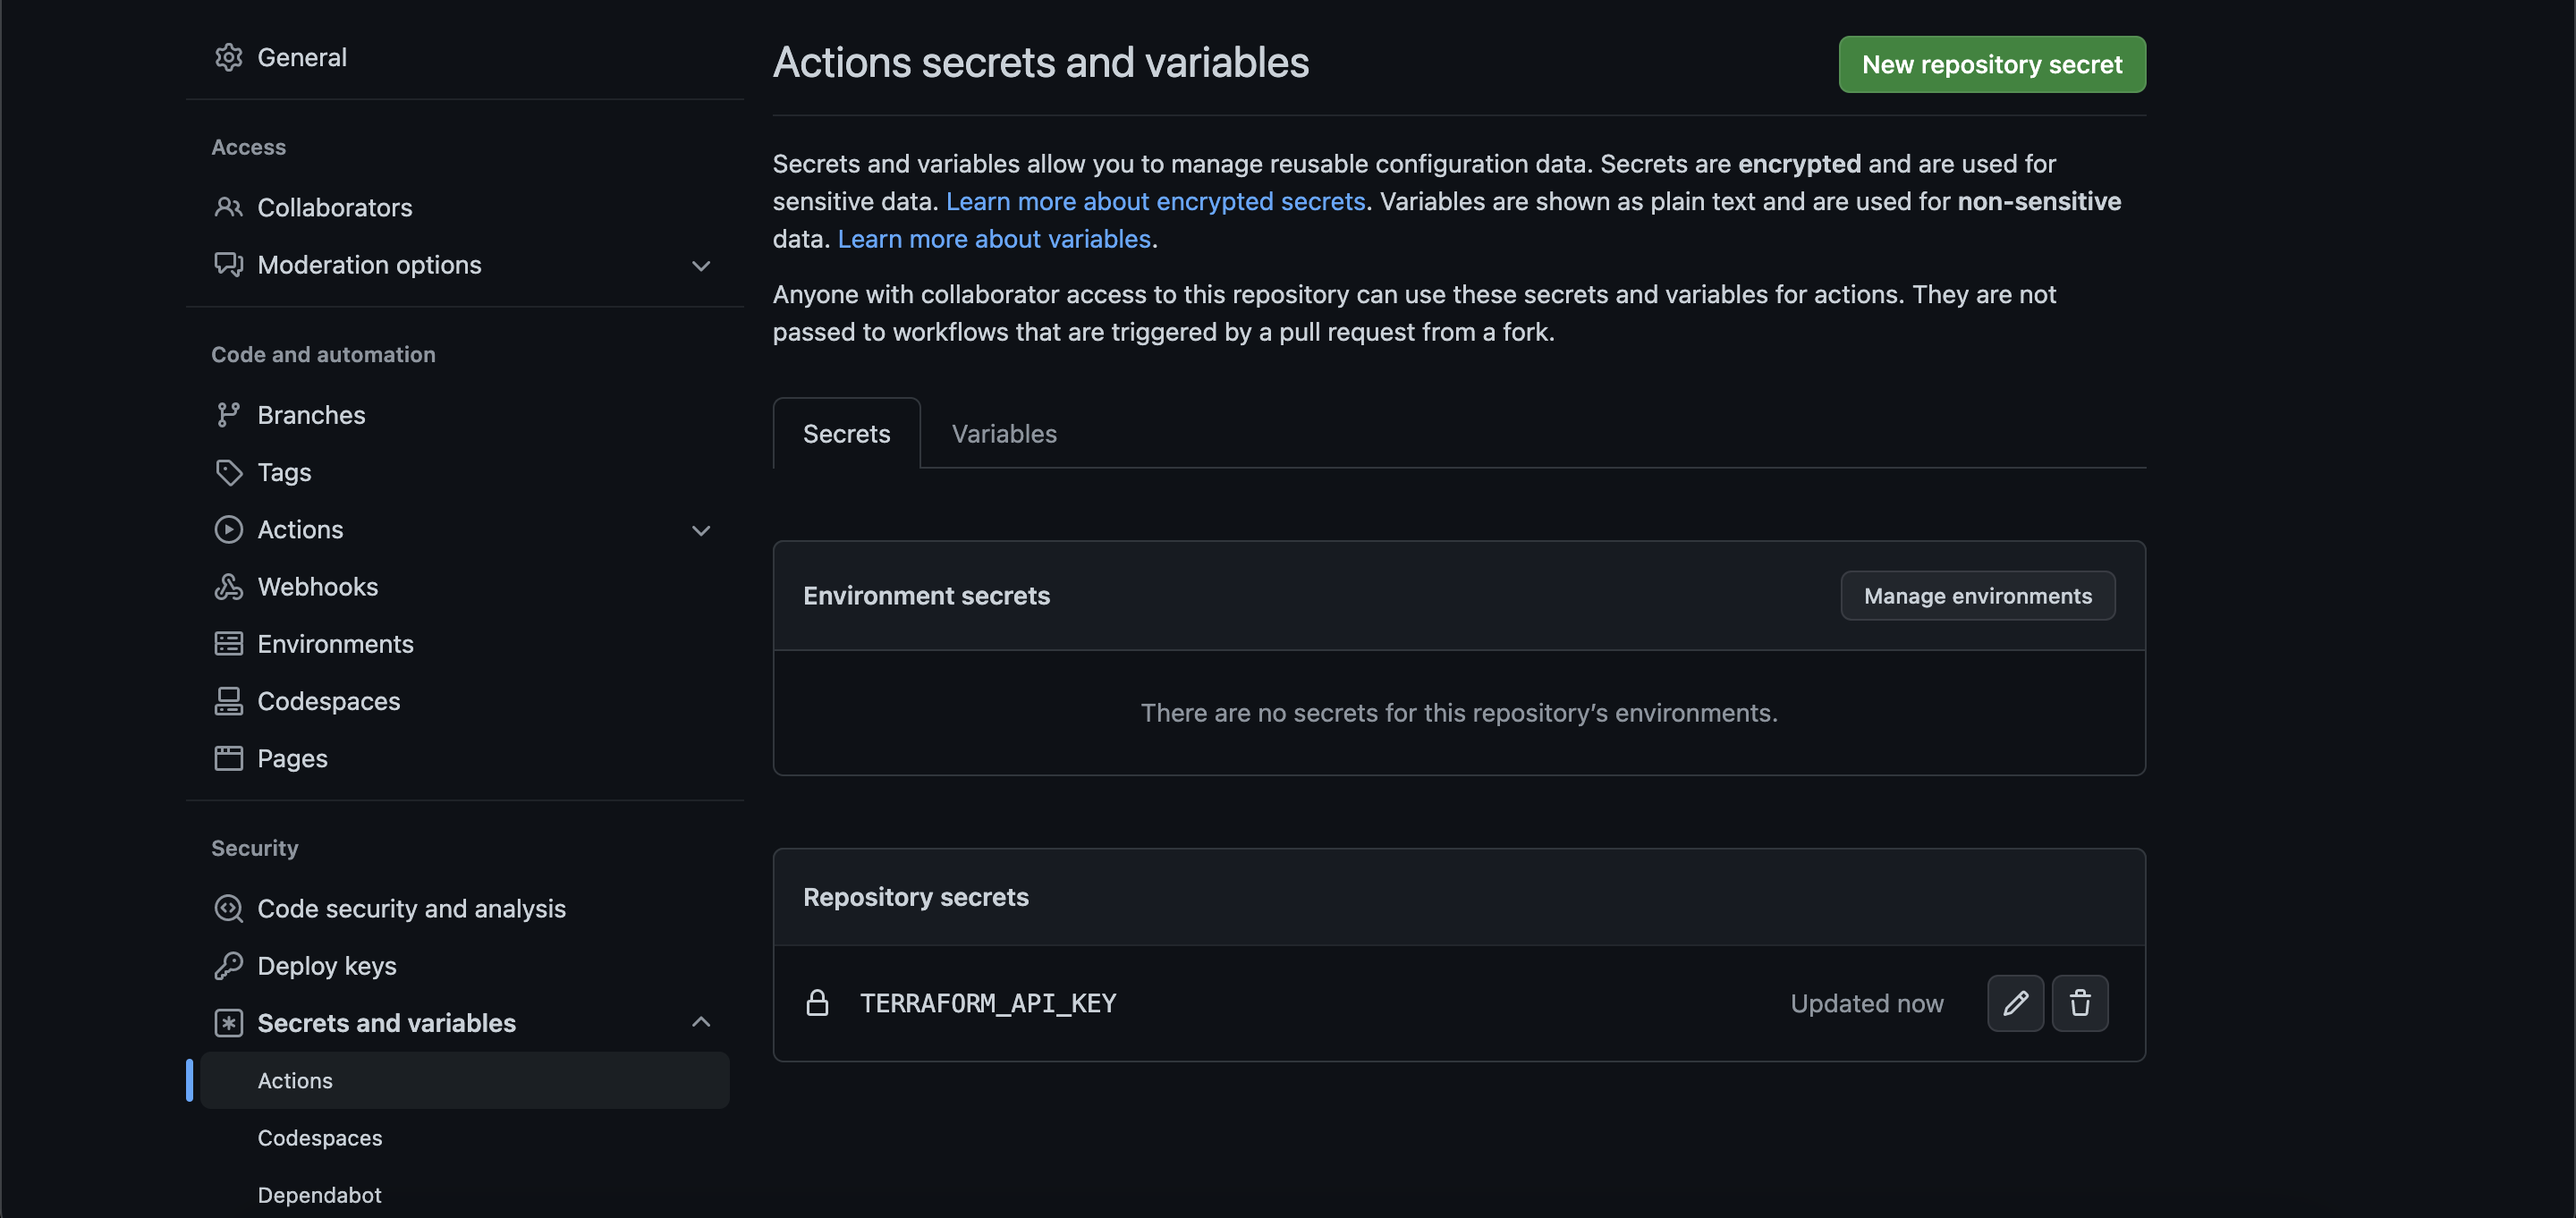Open Codespaces under Secrets and variables

[319, 1138]
